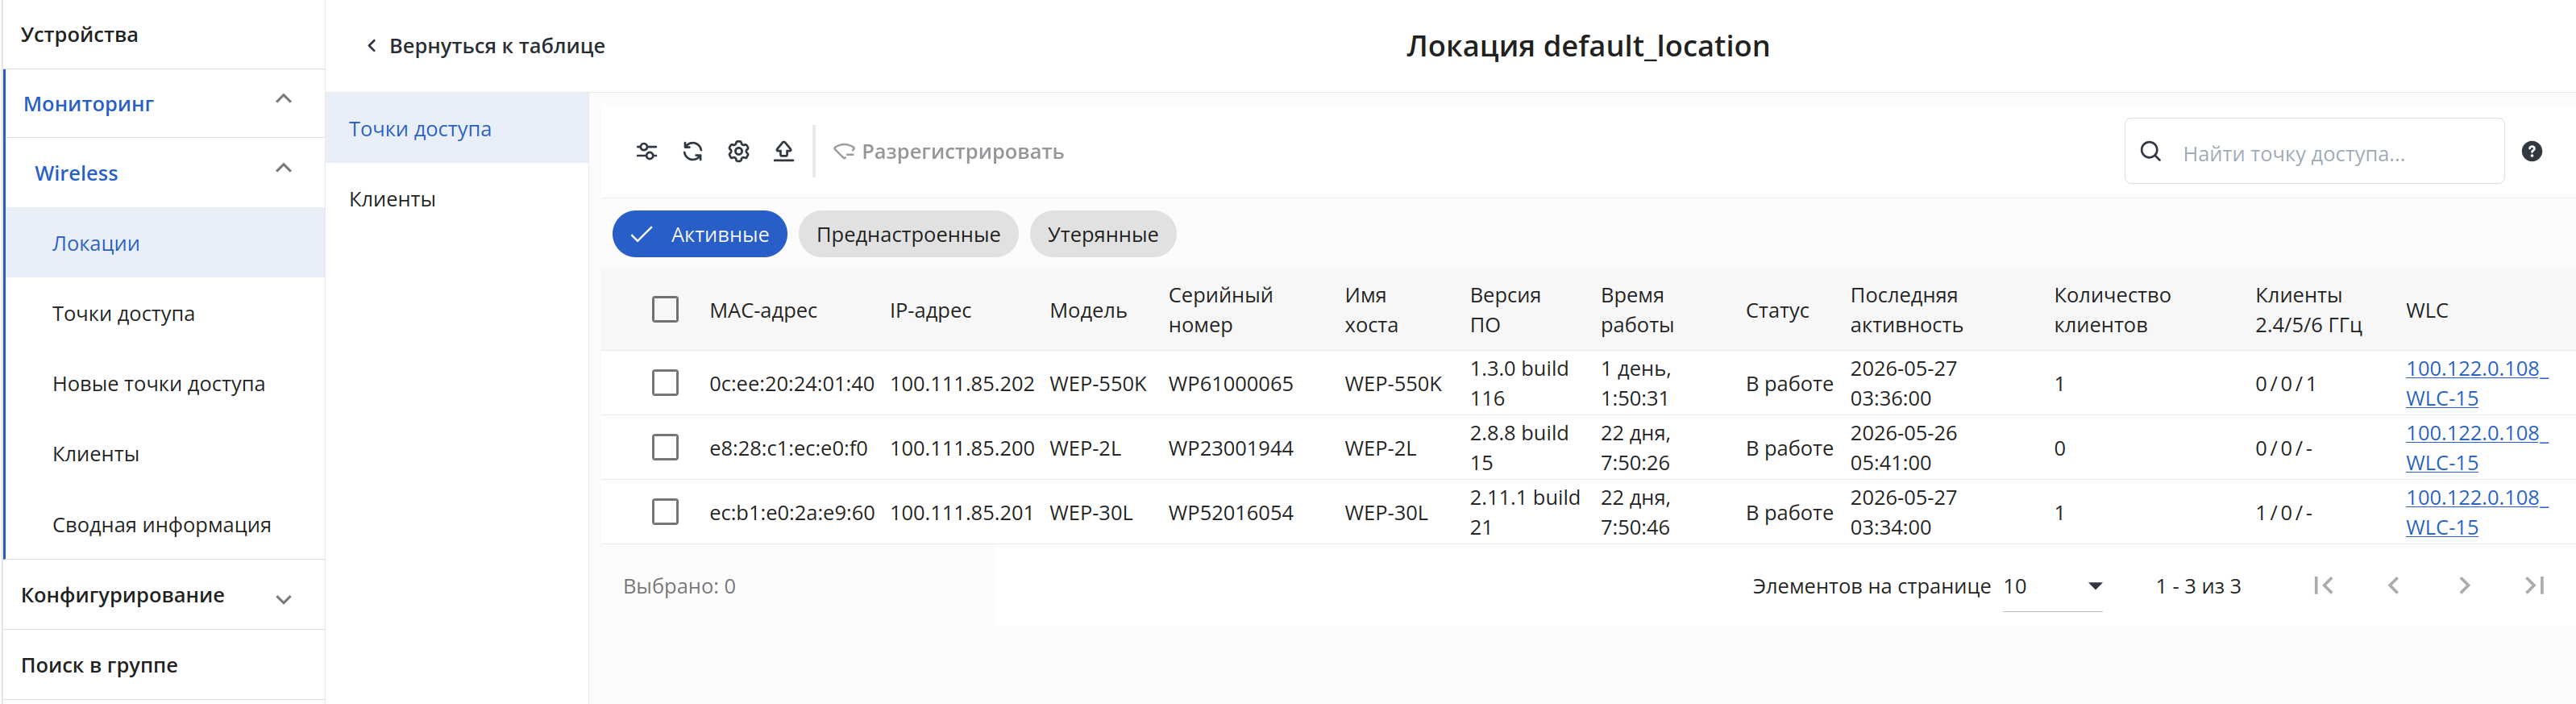
Task: Toggle the select-all header checkbox
Action: (x=665, y=309)
